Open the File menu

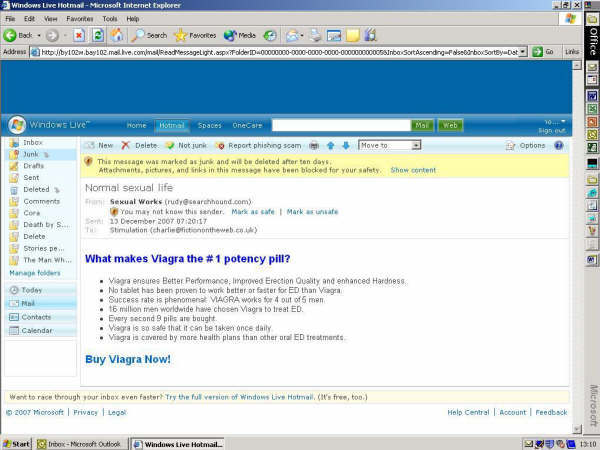tap(10, 19)
